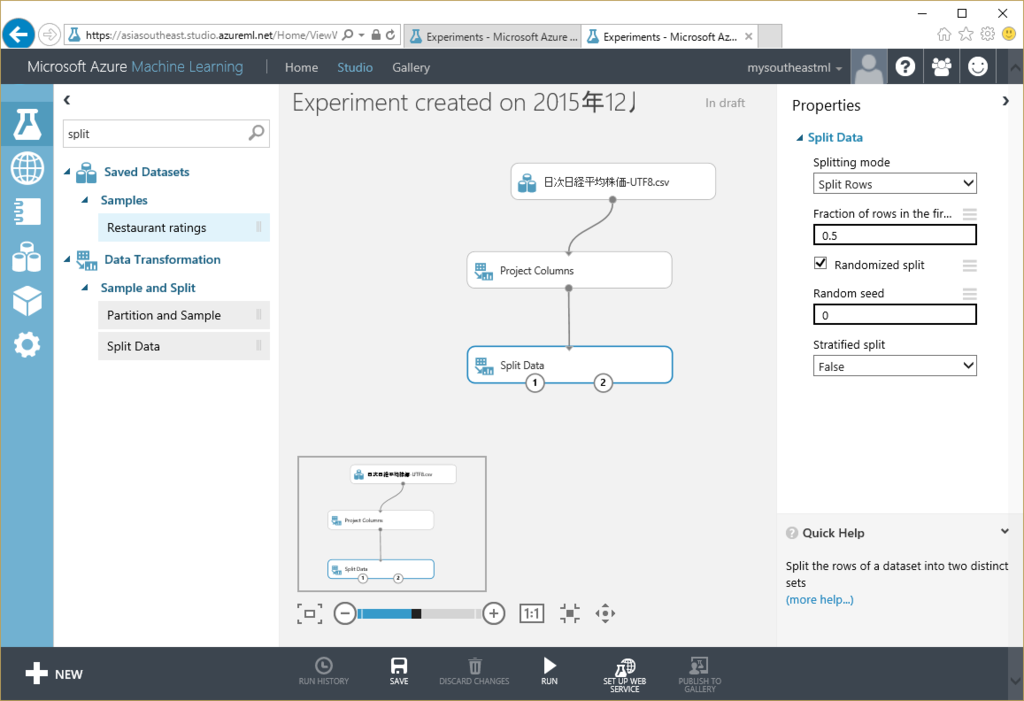Click output port 2 of Split Data

coord(603,383)
